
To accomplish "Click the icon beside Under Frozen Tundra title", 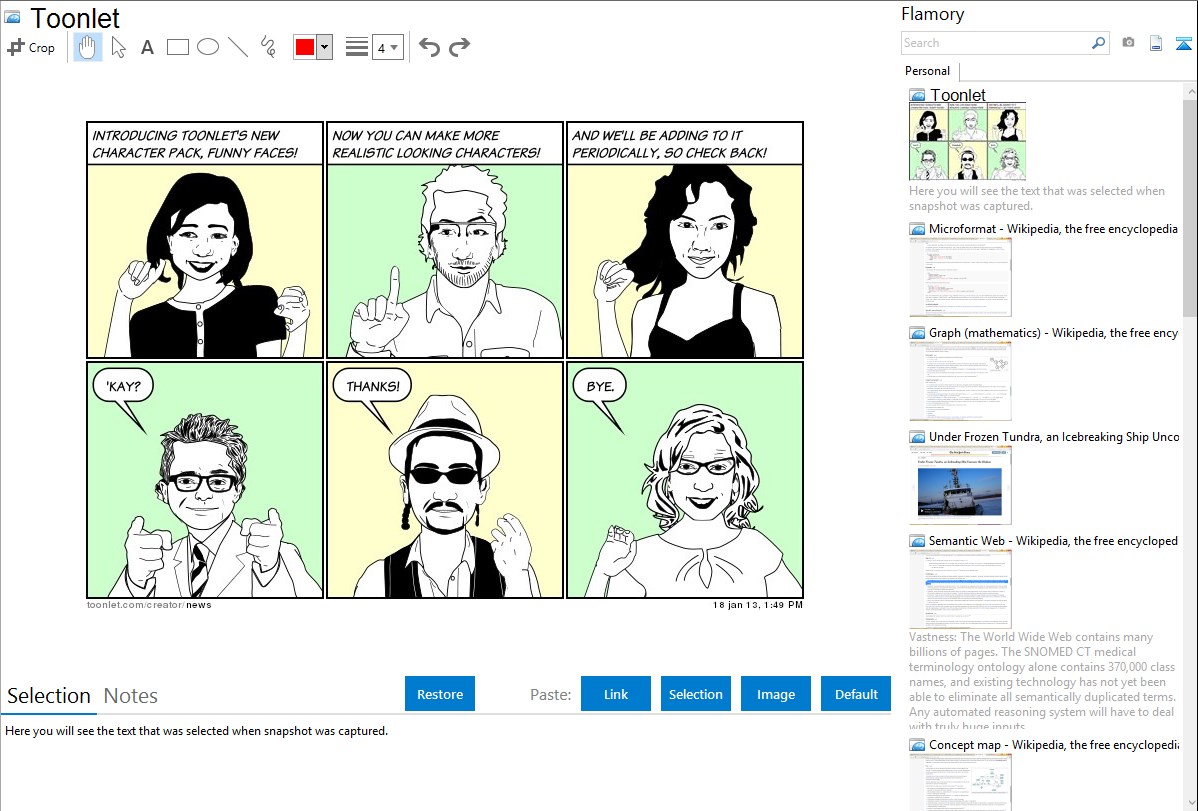I will pyautogui.click(x=917, y=437).
